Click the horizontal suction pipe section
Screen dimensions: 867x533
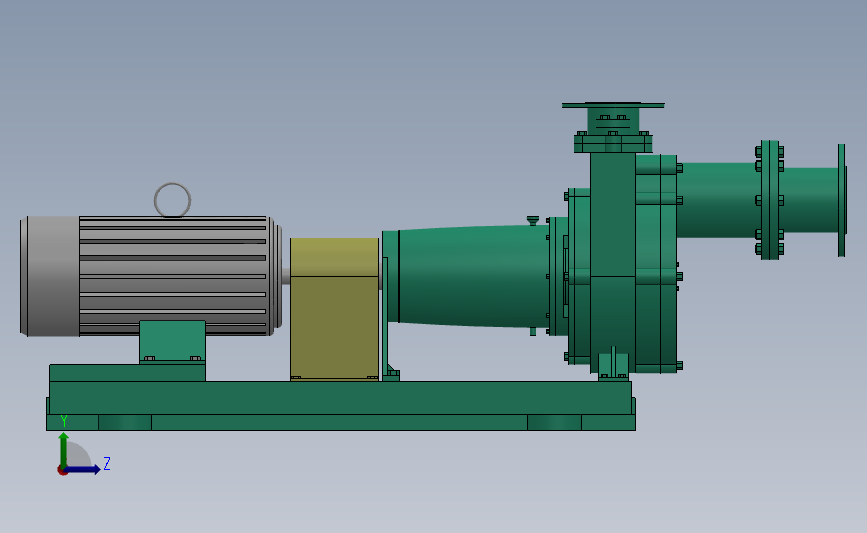pyautogui.click(x=719, y=200)
